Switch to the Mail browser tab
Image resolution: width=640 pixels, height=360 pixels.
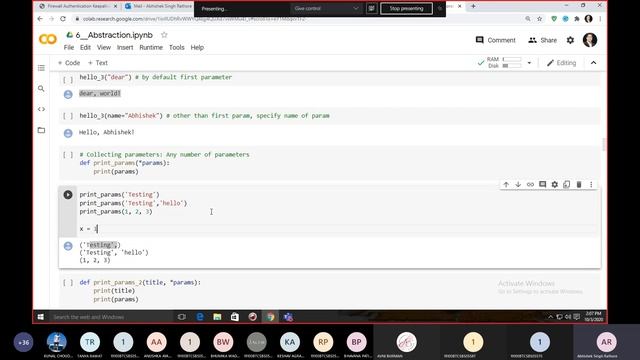[159, 6]
